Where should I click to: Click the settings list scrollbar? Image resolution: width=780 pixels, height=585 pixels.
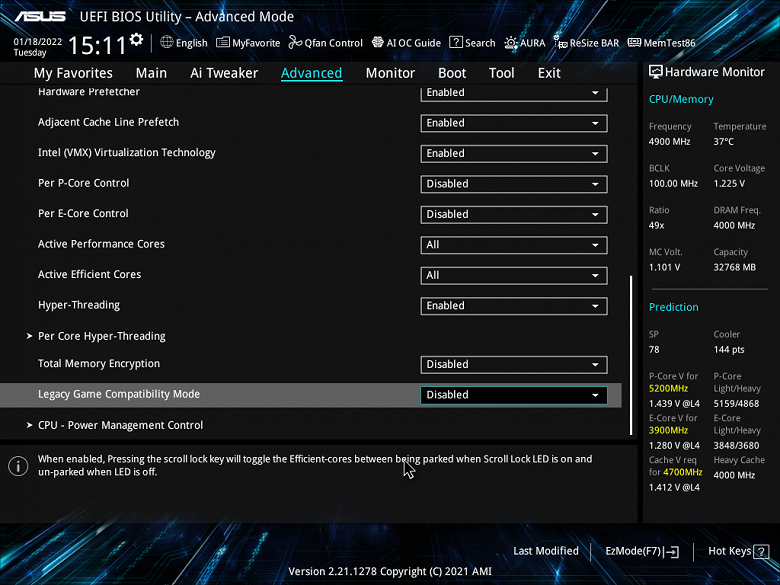click(631, 355)
